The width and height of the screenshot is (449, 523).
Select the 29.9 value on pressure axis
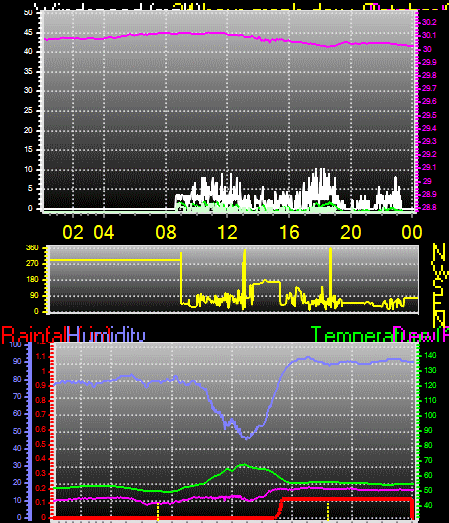(x=429, y=62)
